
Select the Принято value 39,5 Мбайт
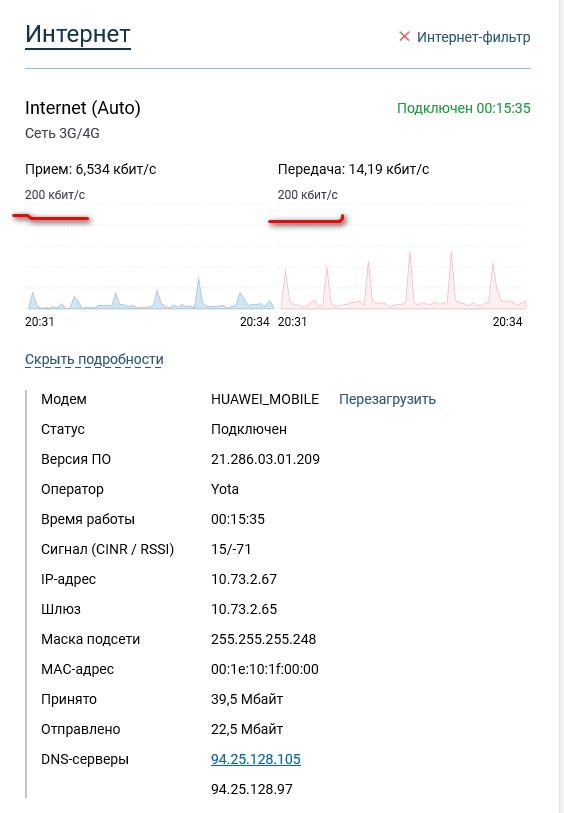(x=247, y=699)
